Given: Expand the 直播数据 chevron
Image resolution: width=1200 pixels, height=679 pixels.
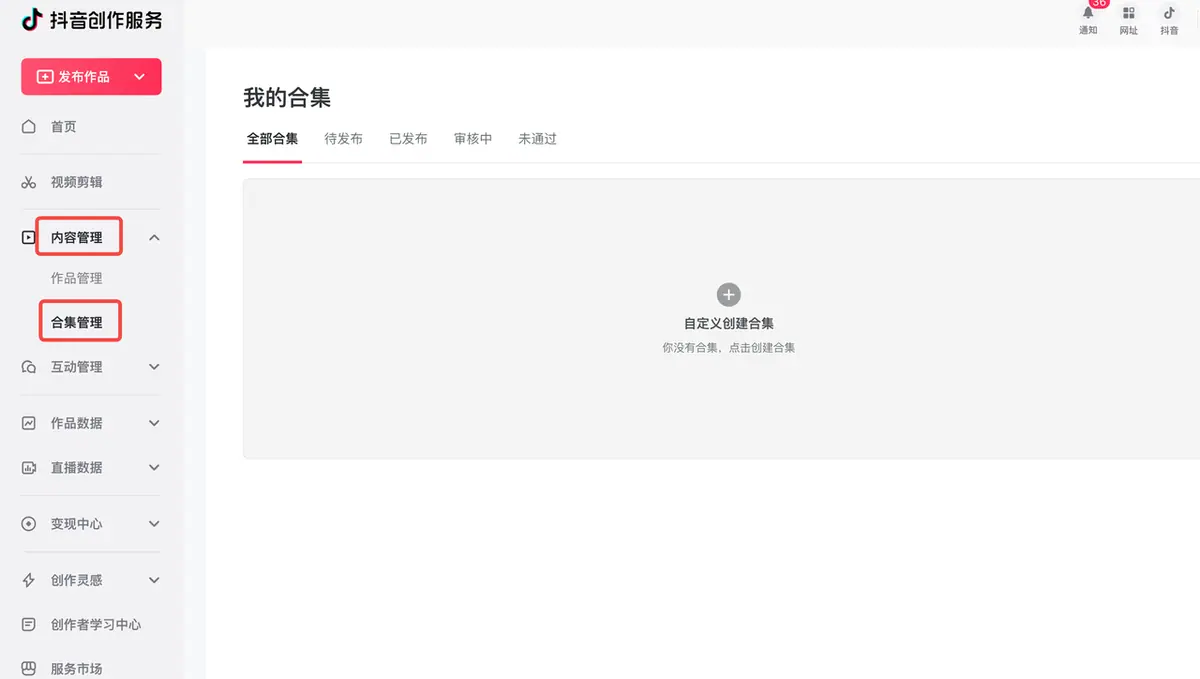Looking at the screenshot, I should 154,467.
